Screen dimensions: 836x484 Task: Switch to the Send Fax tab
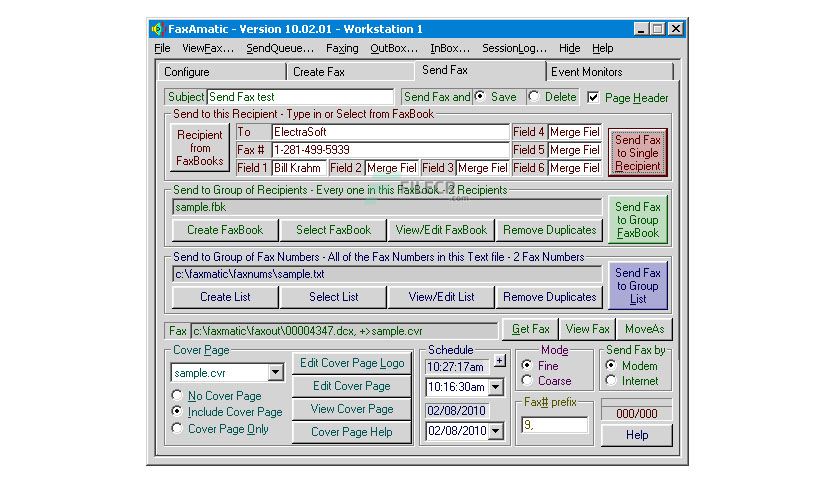[480, 70]
